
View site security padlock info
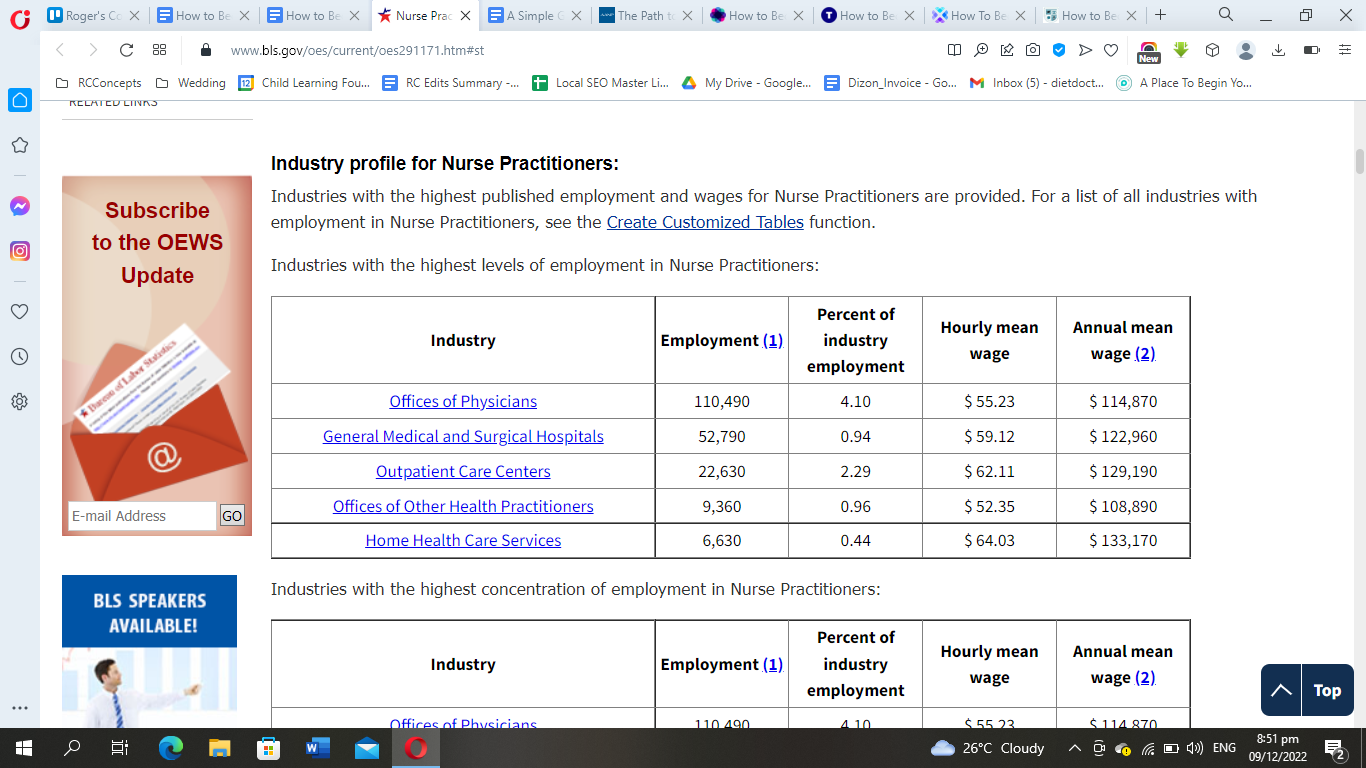click(x=206, y=50)
